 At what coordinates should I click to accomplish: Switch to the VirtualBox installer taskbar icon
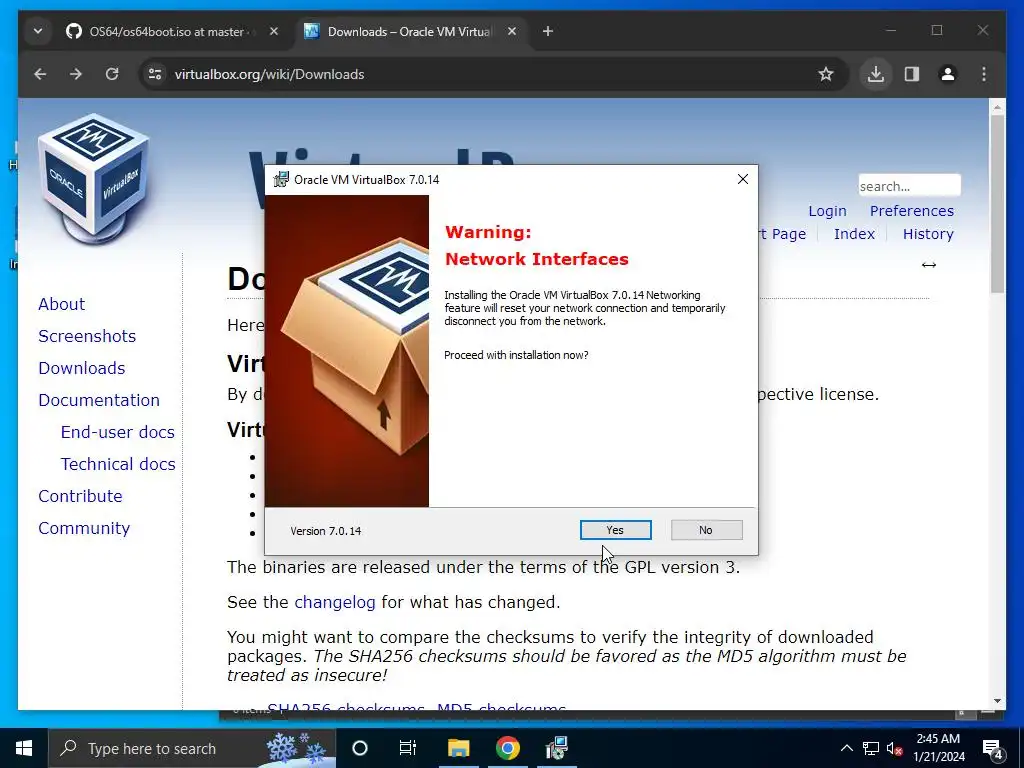pyautogui.click(x=556, y=748)
